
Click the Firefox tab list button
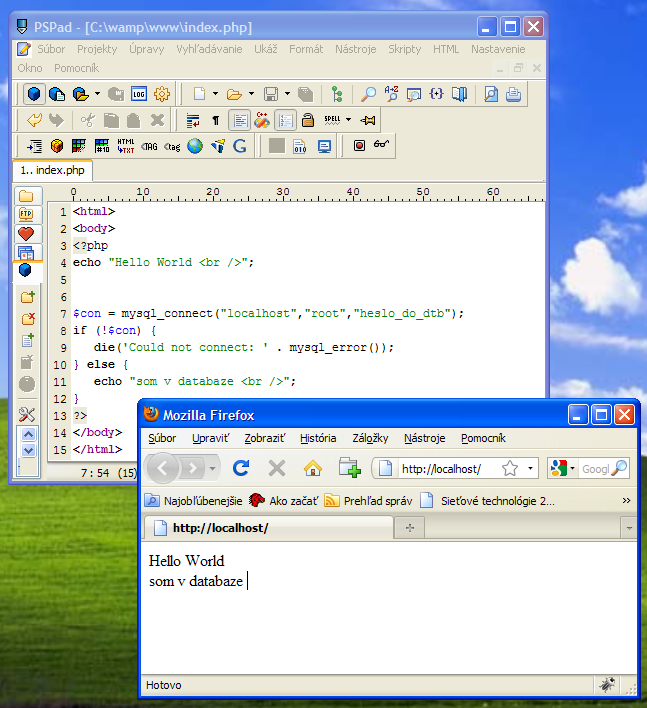tap(629, 528)
